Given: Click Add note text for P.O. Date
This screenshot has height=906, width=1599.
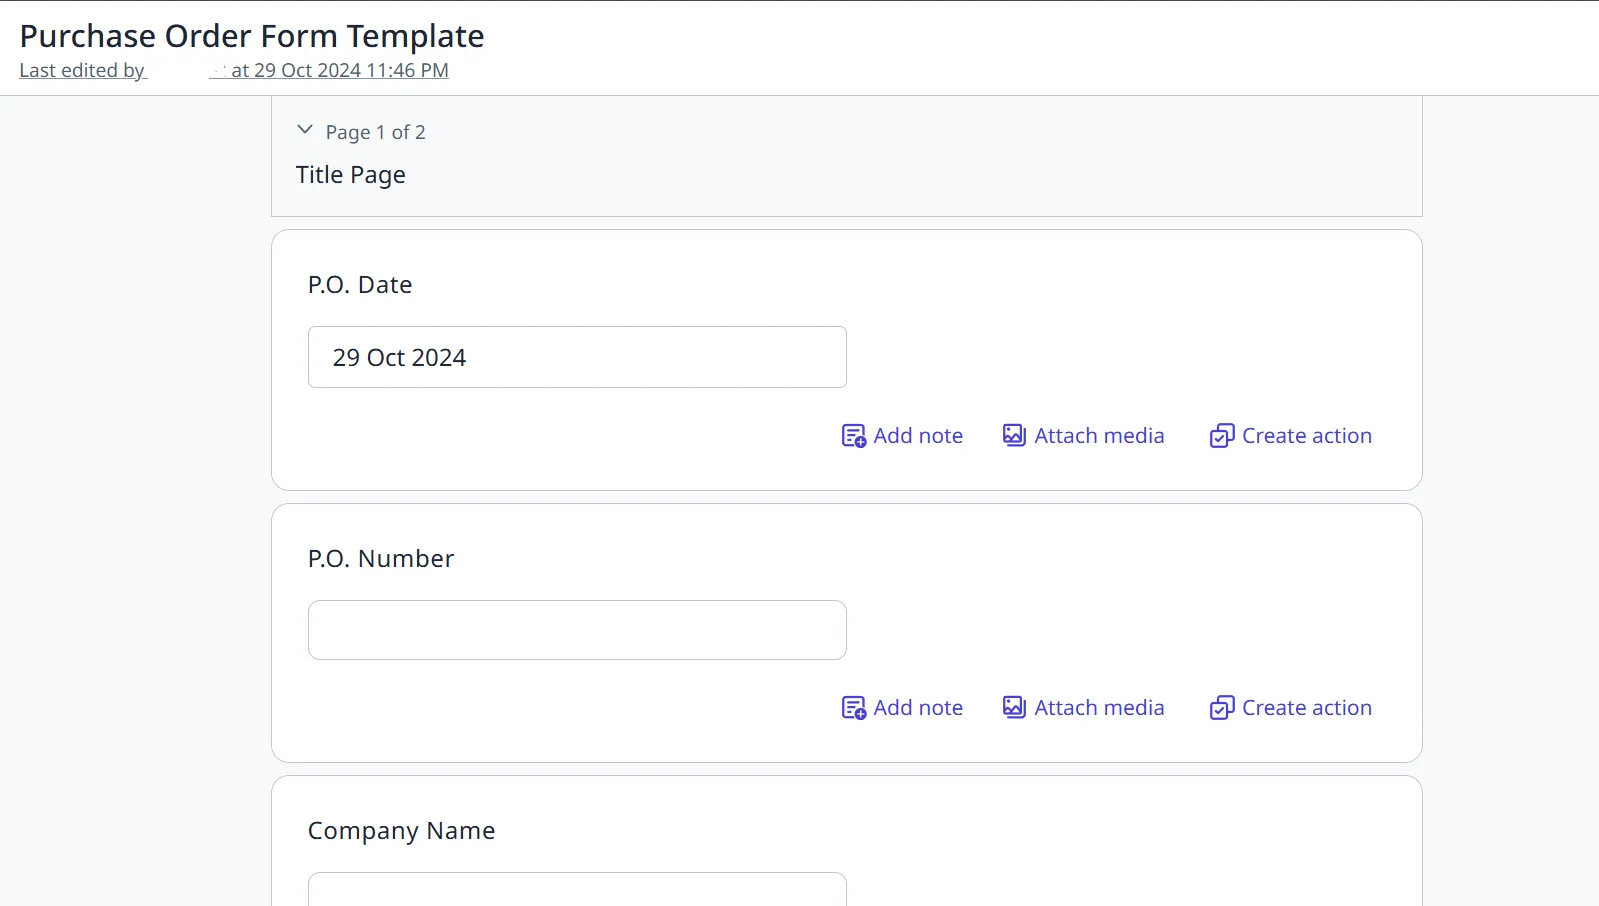Looking at the screenshot, I should pos(918,436).
